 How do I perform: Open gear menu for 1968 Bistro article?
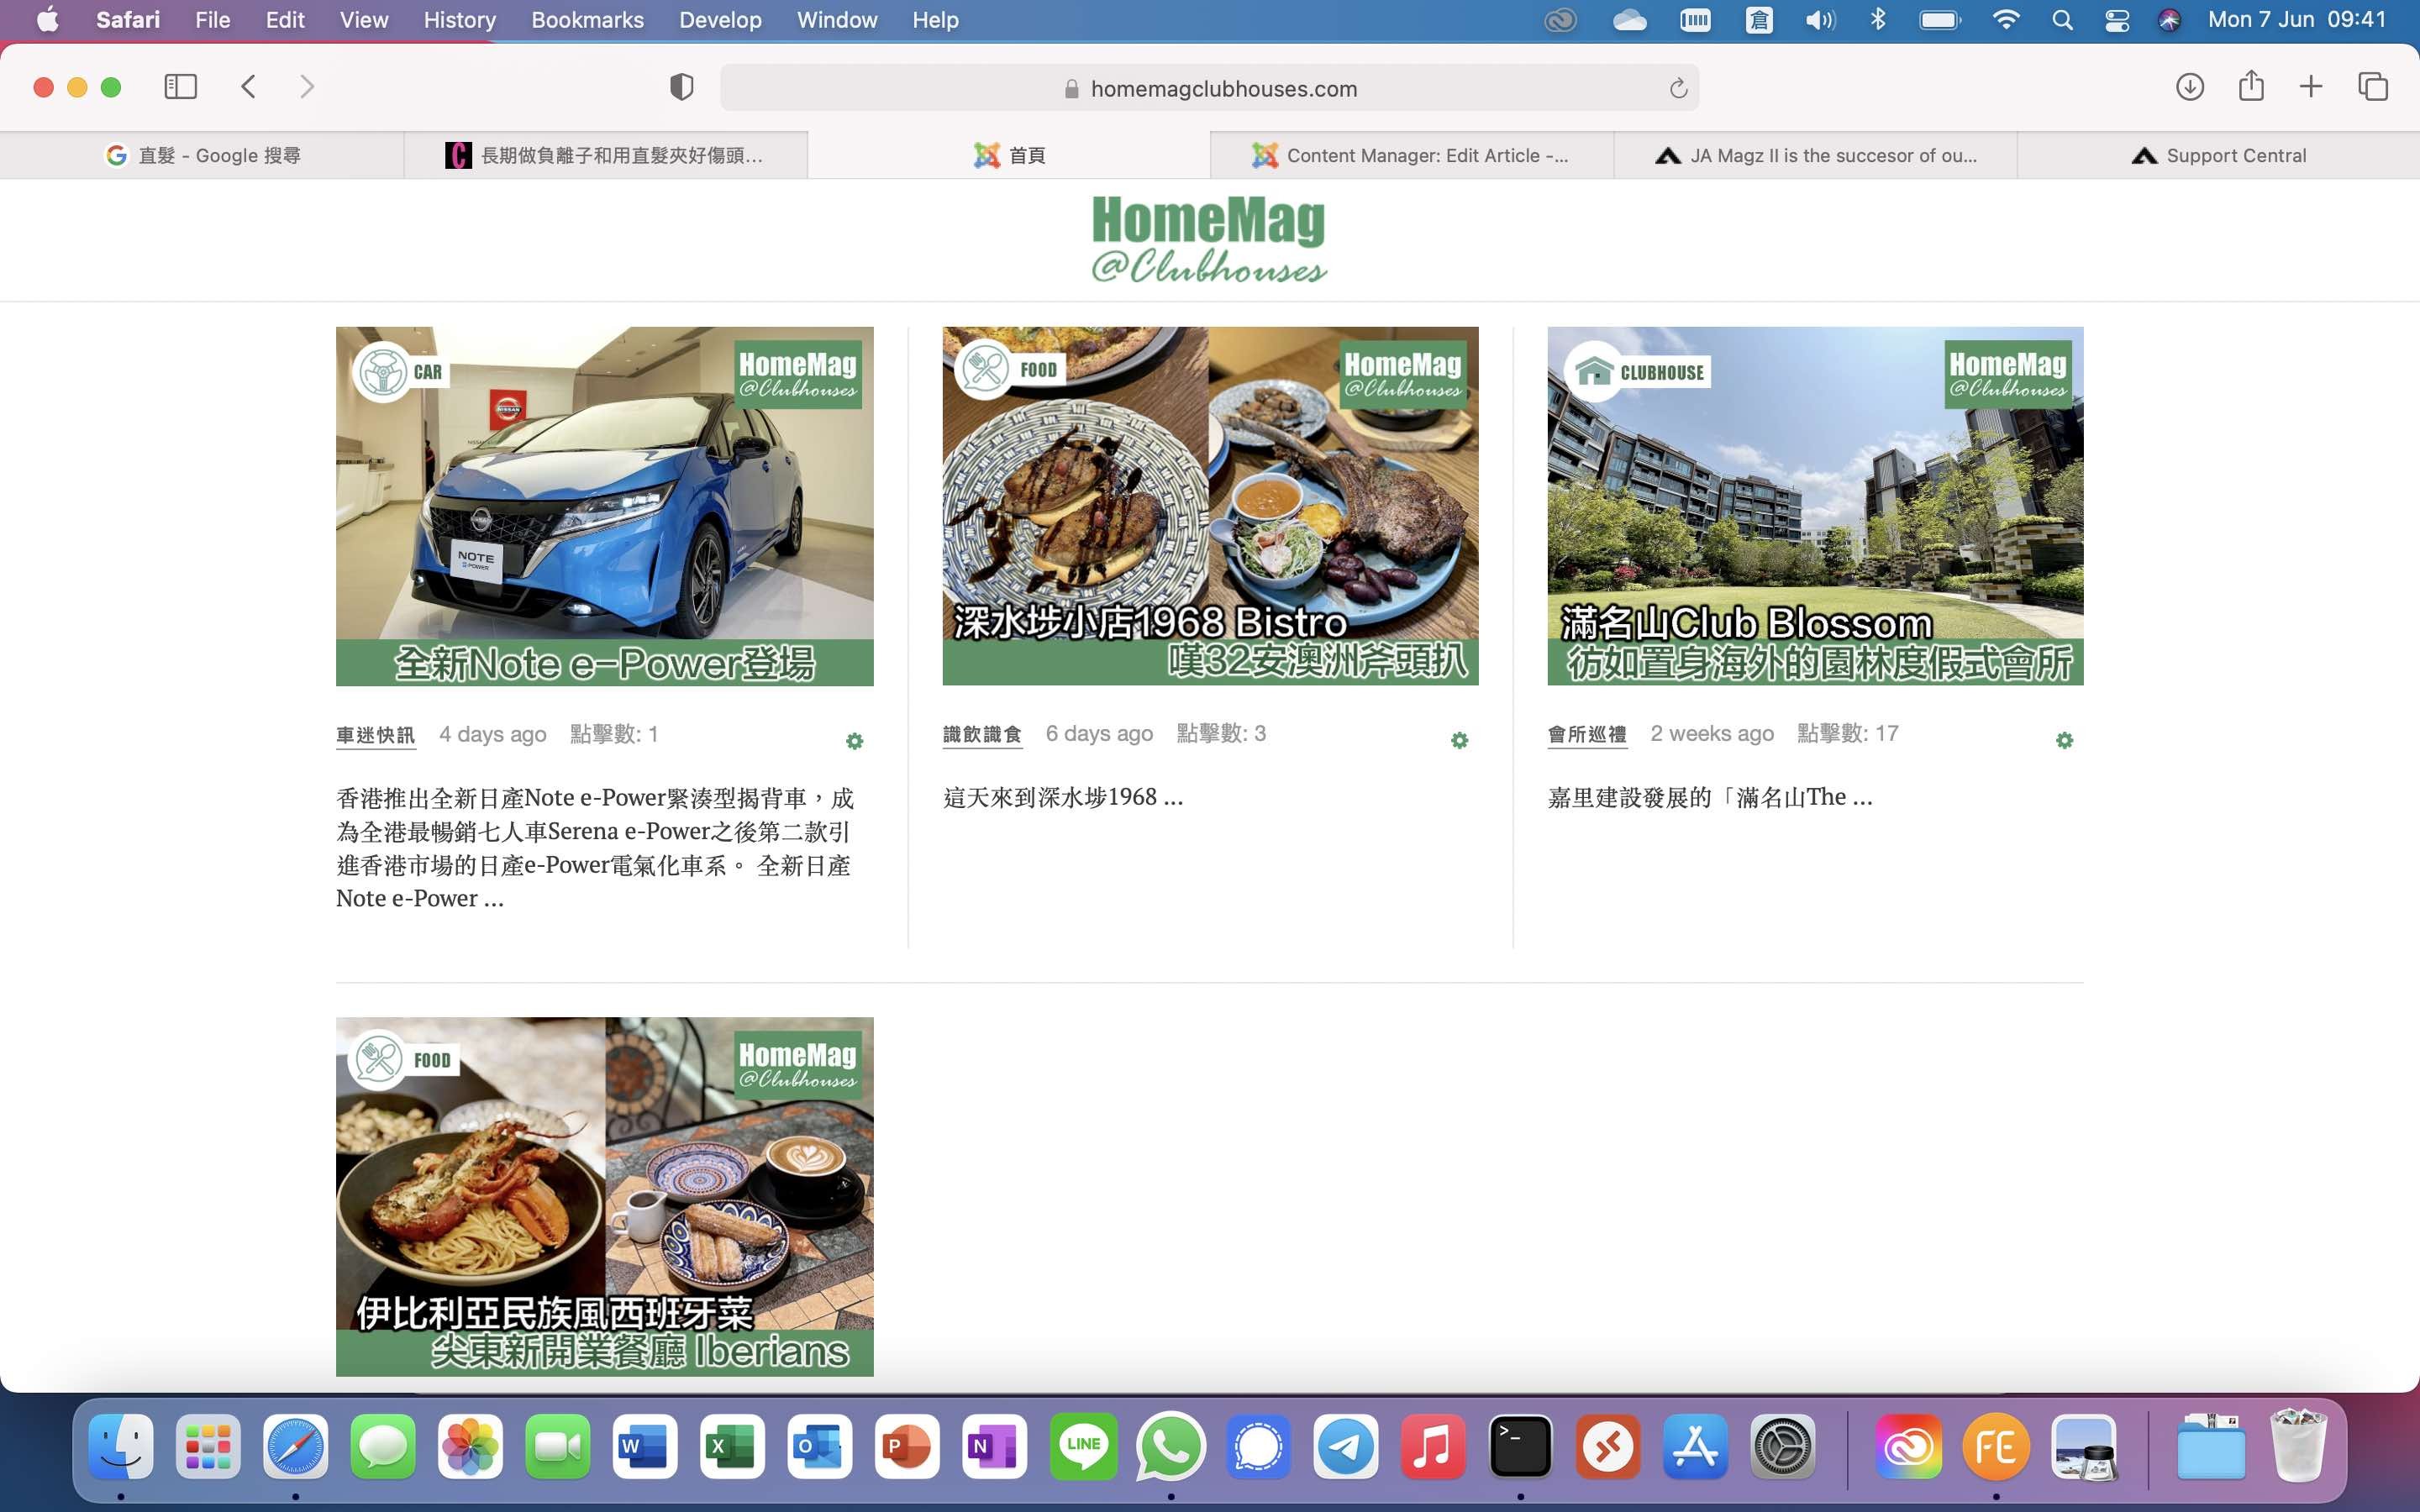(x=1459, y=740)
